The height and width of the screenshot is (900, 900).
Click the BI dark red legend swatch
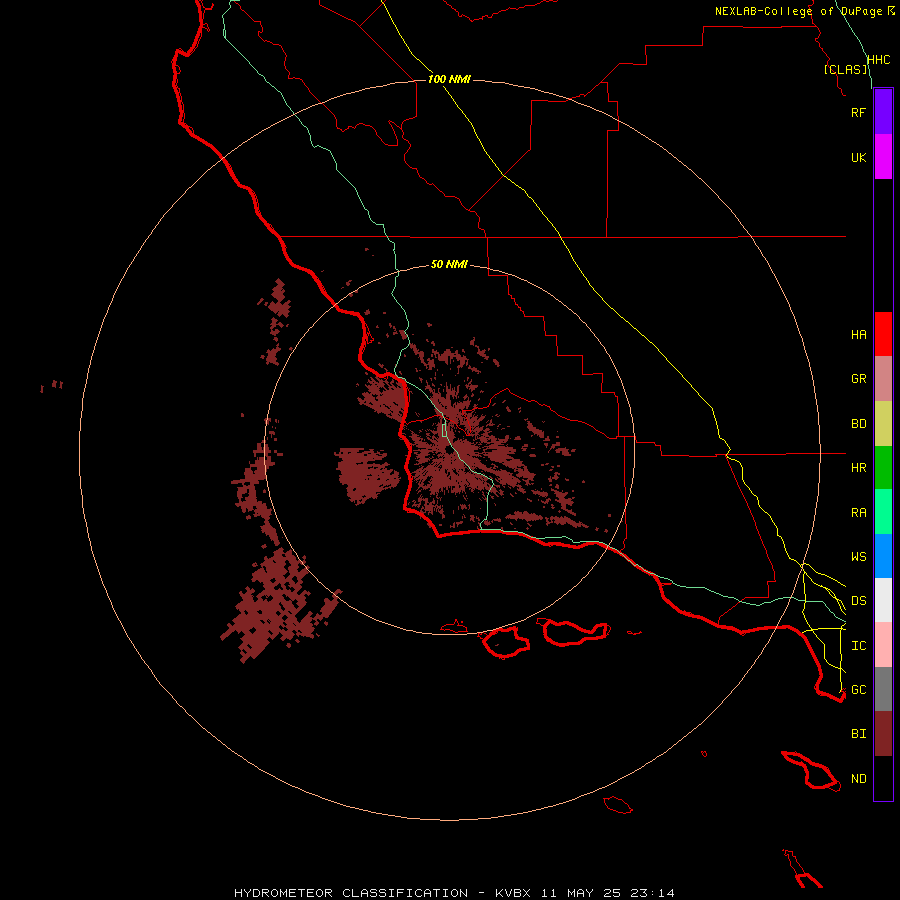pos(883,734)
